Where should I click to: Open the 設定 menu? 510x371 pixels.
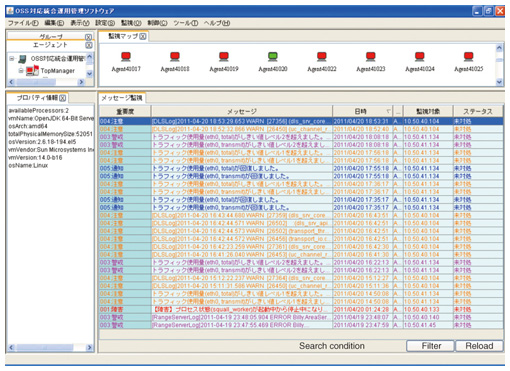coord(105,23)
